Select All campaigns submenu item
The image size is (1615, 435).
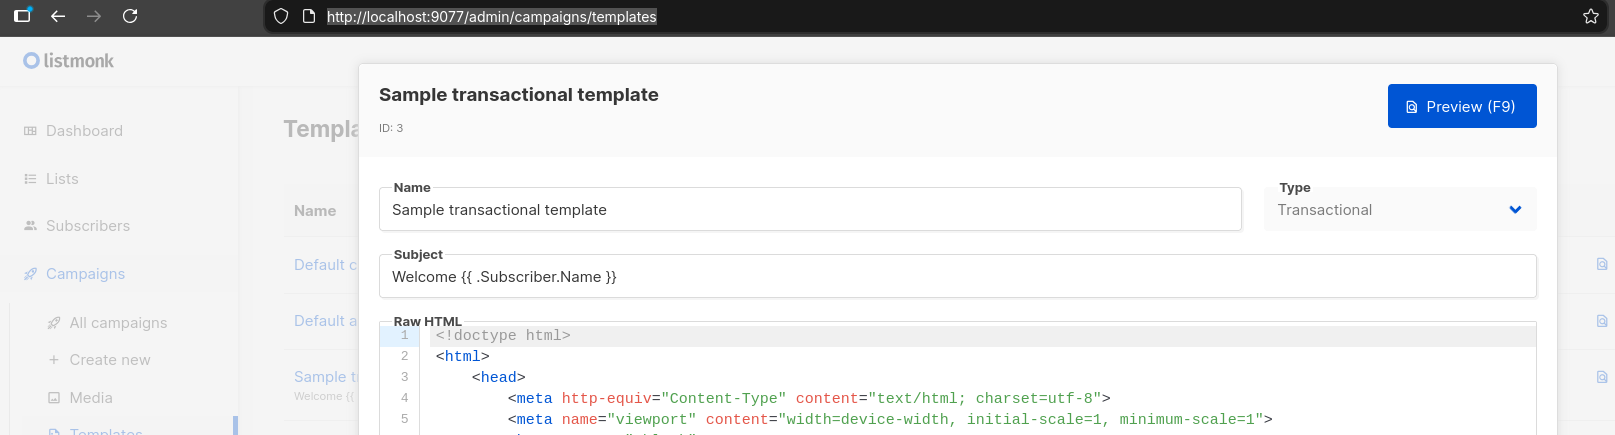[x=118, y=323]
